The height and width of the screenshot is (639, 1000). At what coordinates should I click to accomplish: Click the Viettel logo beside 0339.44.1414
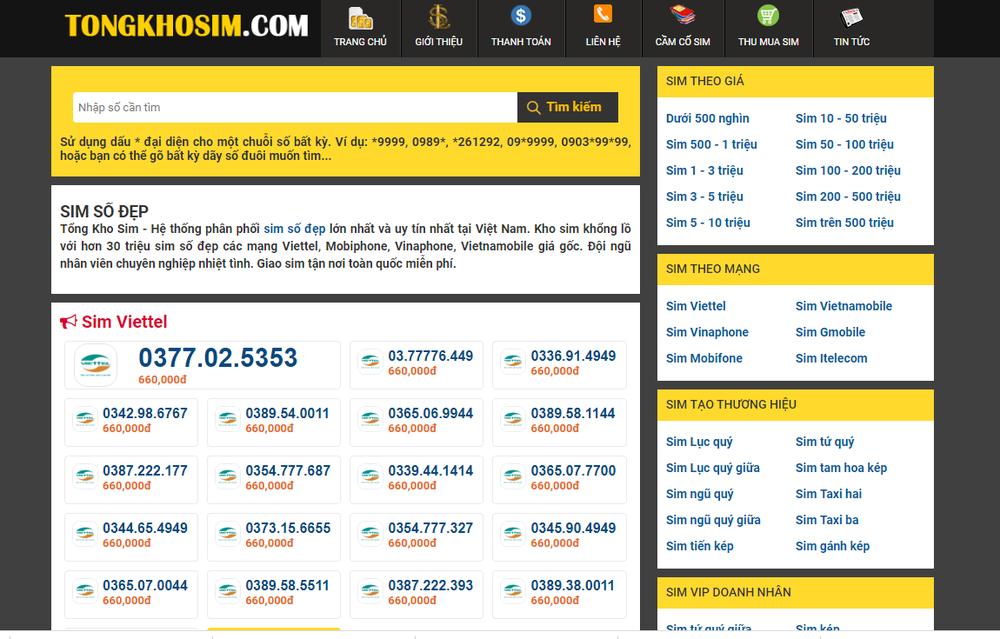click(x=370, y=477)
